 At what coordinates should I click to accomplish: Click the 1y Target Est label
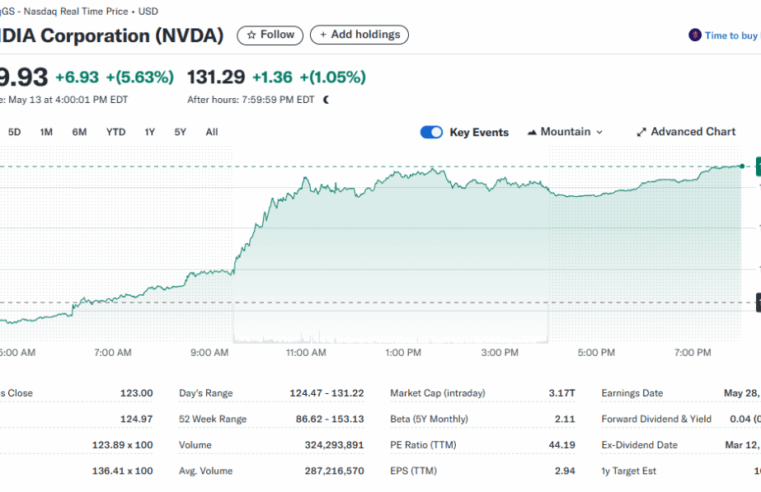[x=629, y=471]
